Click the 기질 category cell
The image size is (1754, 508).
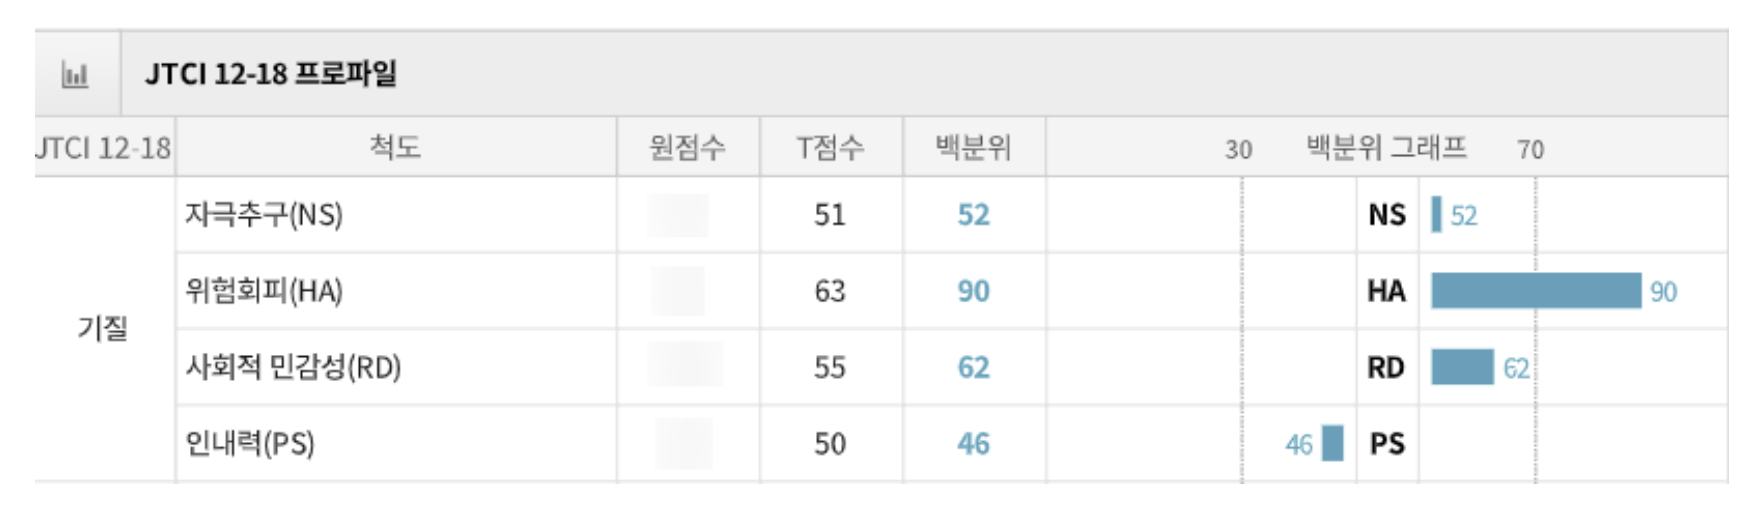coord(103,328)
